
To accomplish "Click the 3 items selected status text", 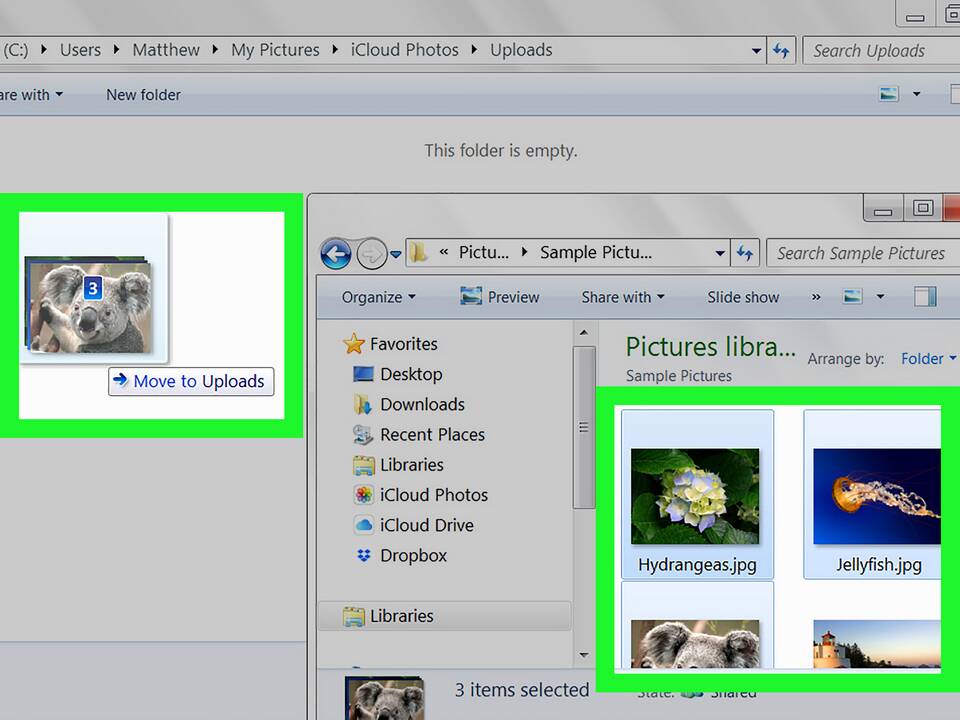I will click(522, 690).
